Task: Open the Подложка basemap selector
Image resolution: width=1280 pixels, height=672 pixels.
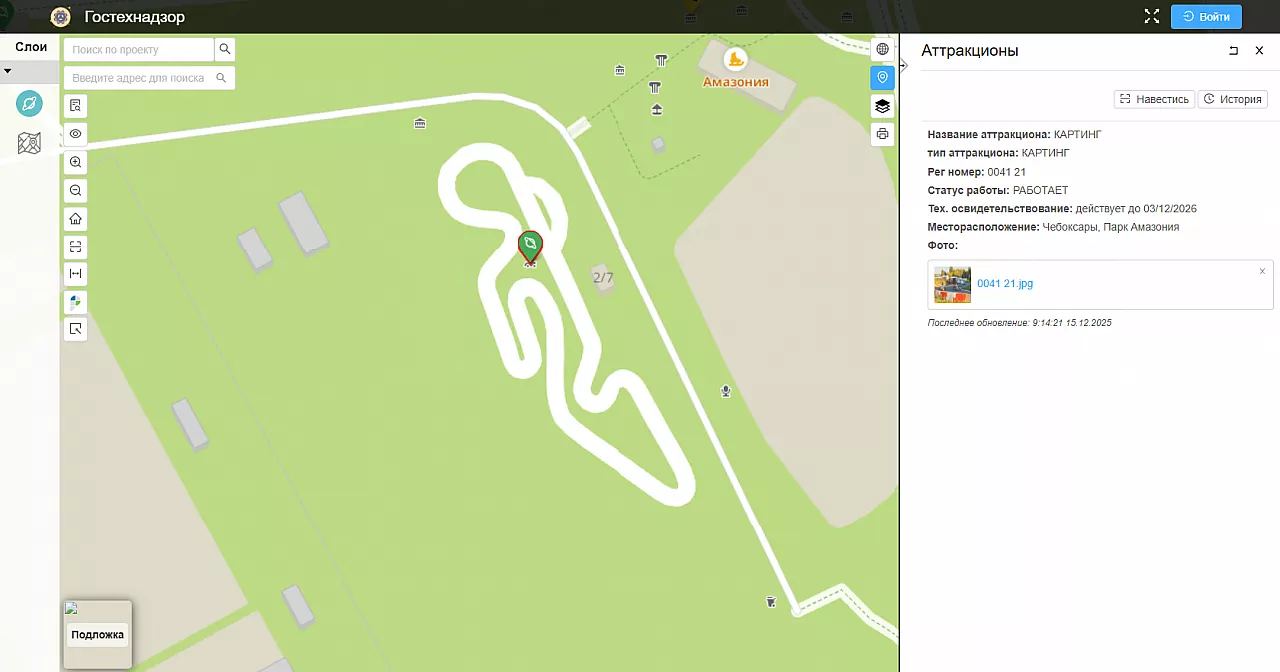Action: point(97,634)
